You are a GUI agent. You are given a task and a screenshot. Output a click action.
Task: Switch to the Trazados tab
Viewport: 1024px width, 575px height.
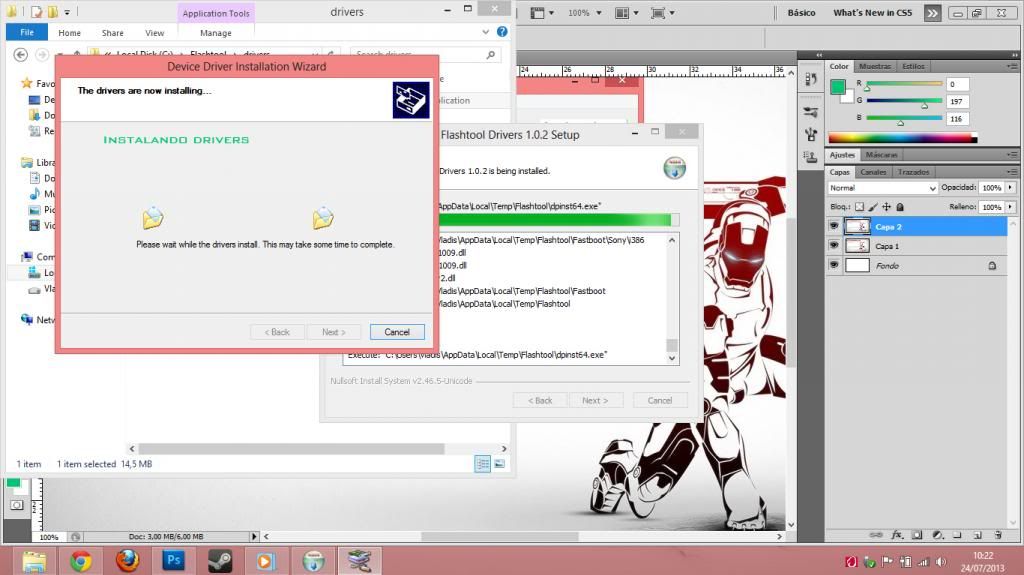point(913,172)
